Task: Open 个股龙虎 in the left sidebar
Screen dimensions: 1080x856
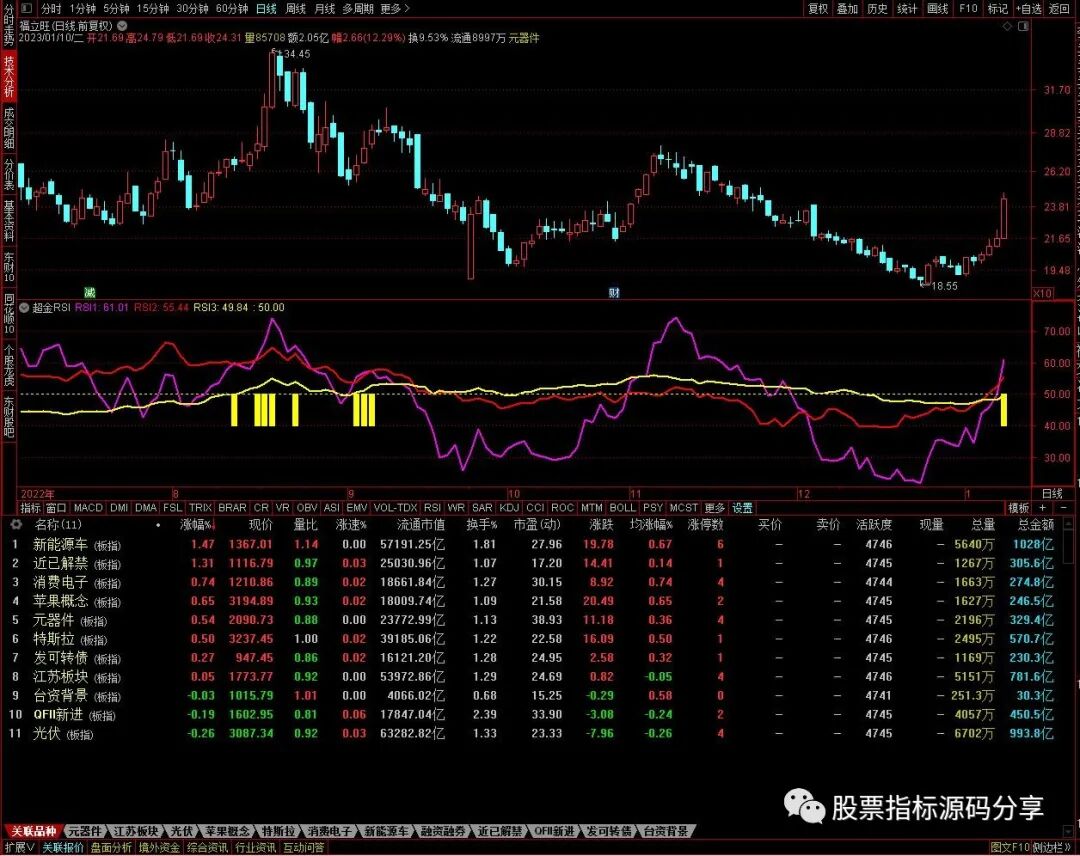Action: pyautogui.click(x=9, y=364)
